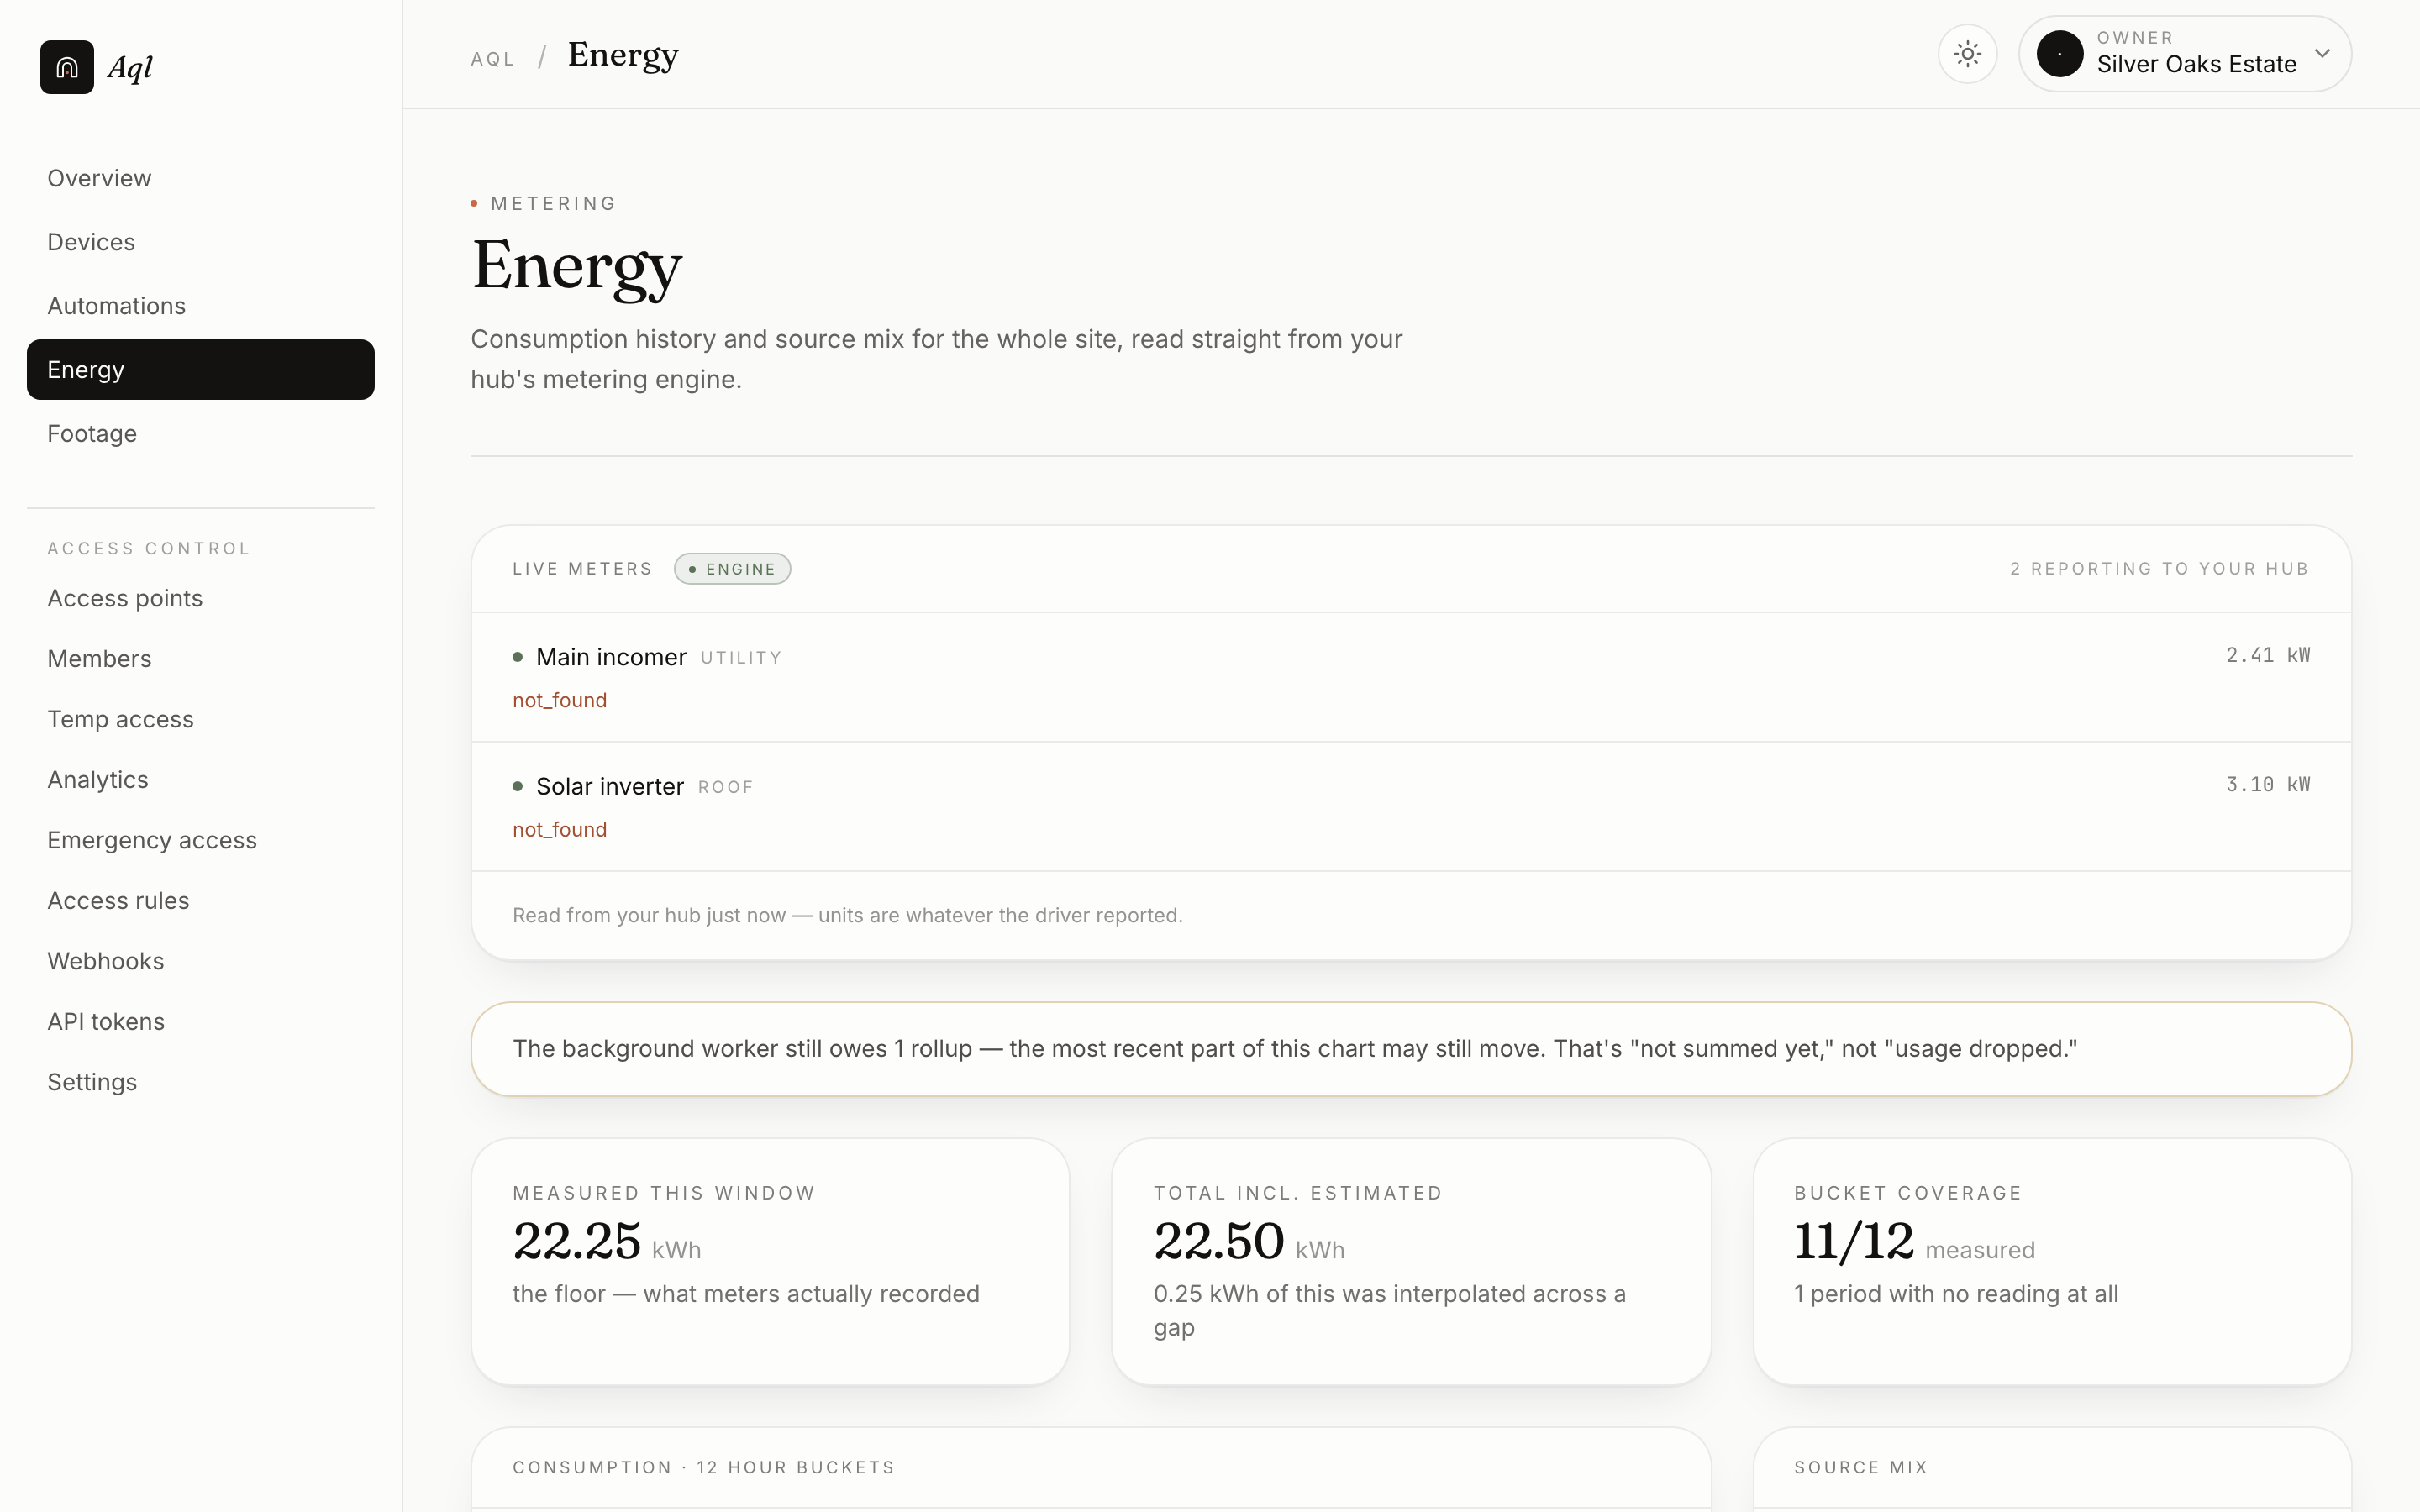Select the Solar inverter meter row

point(1411,807)
